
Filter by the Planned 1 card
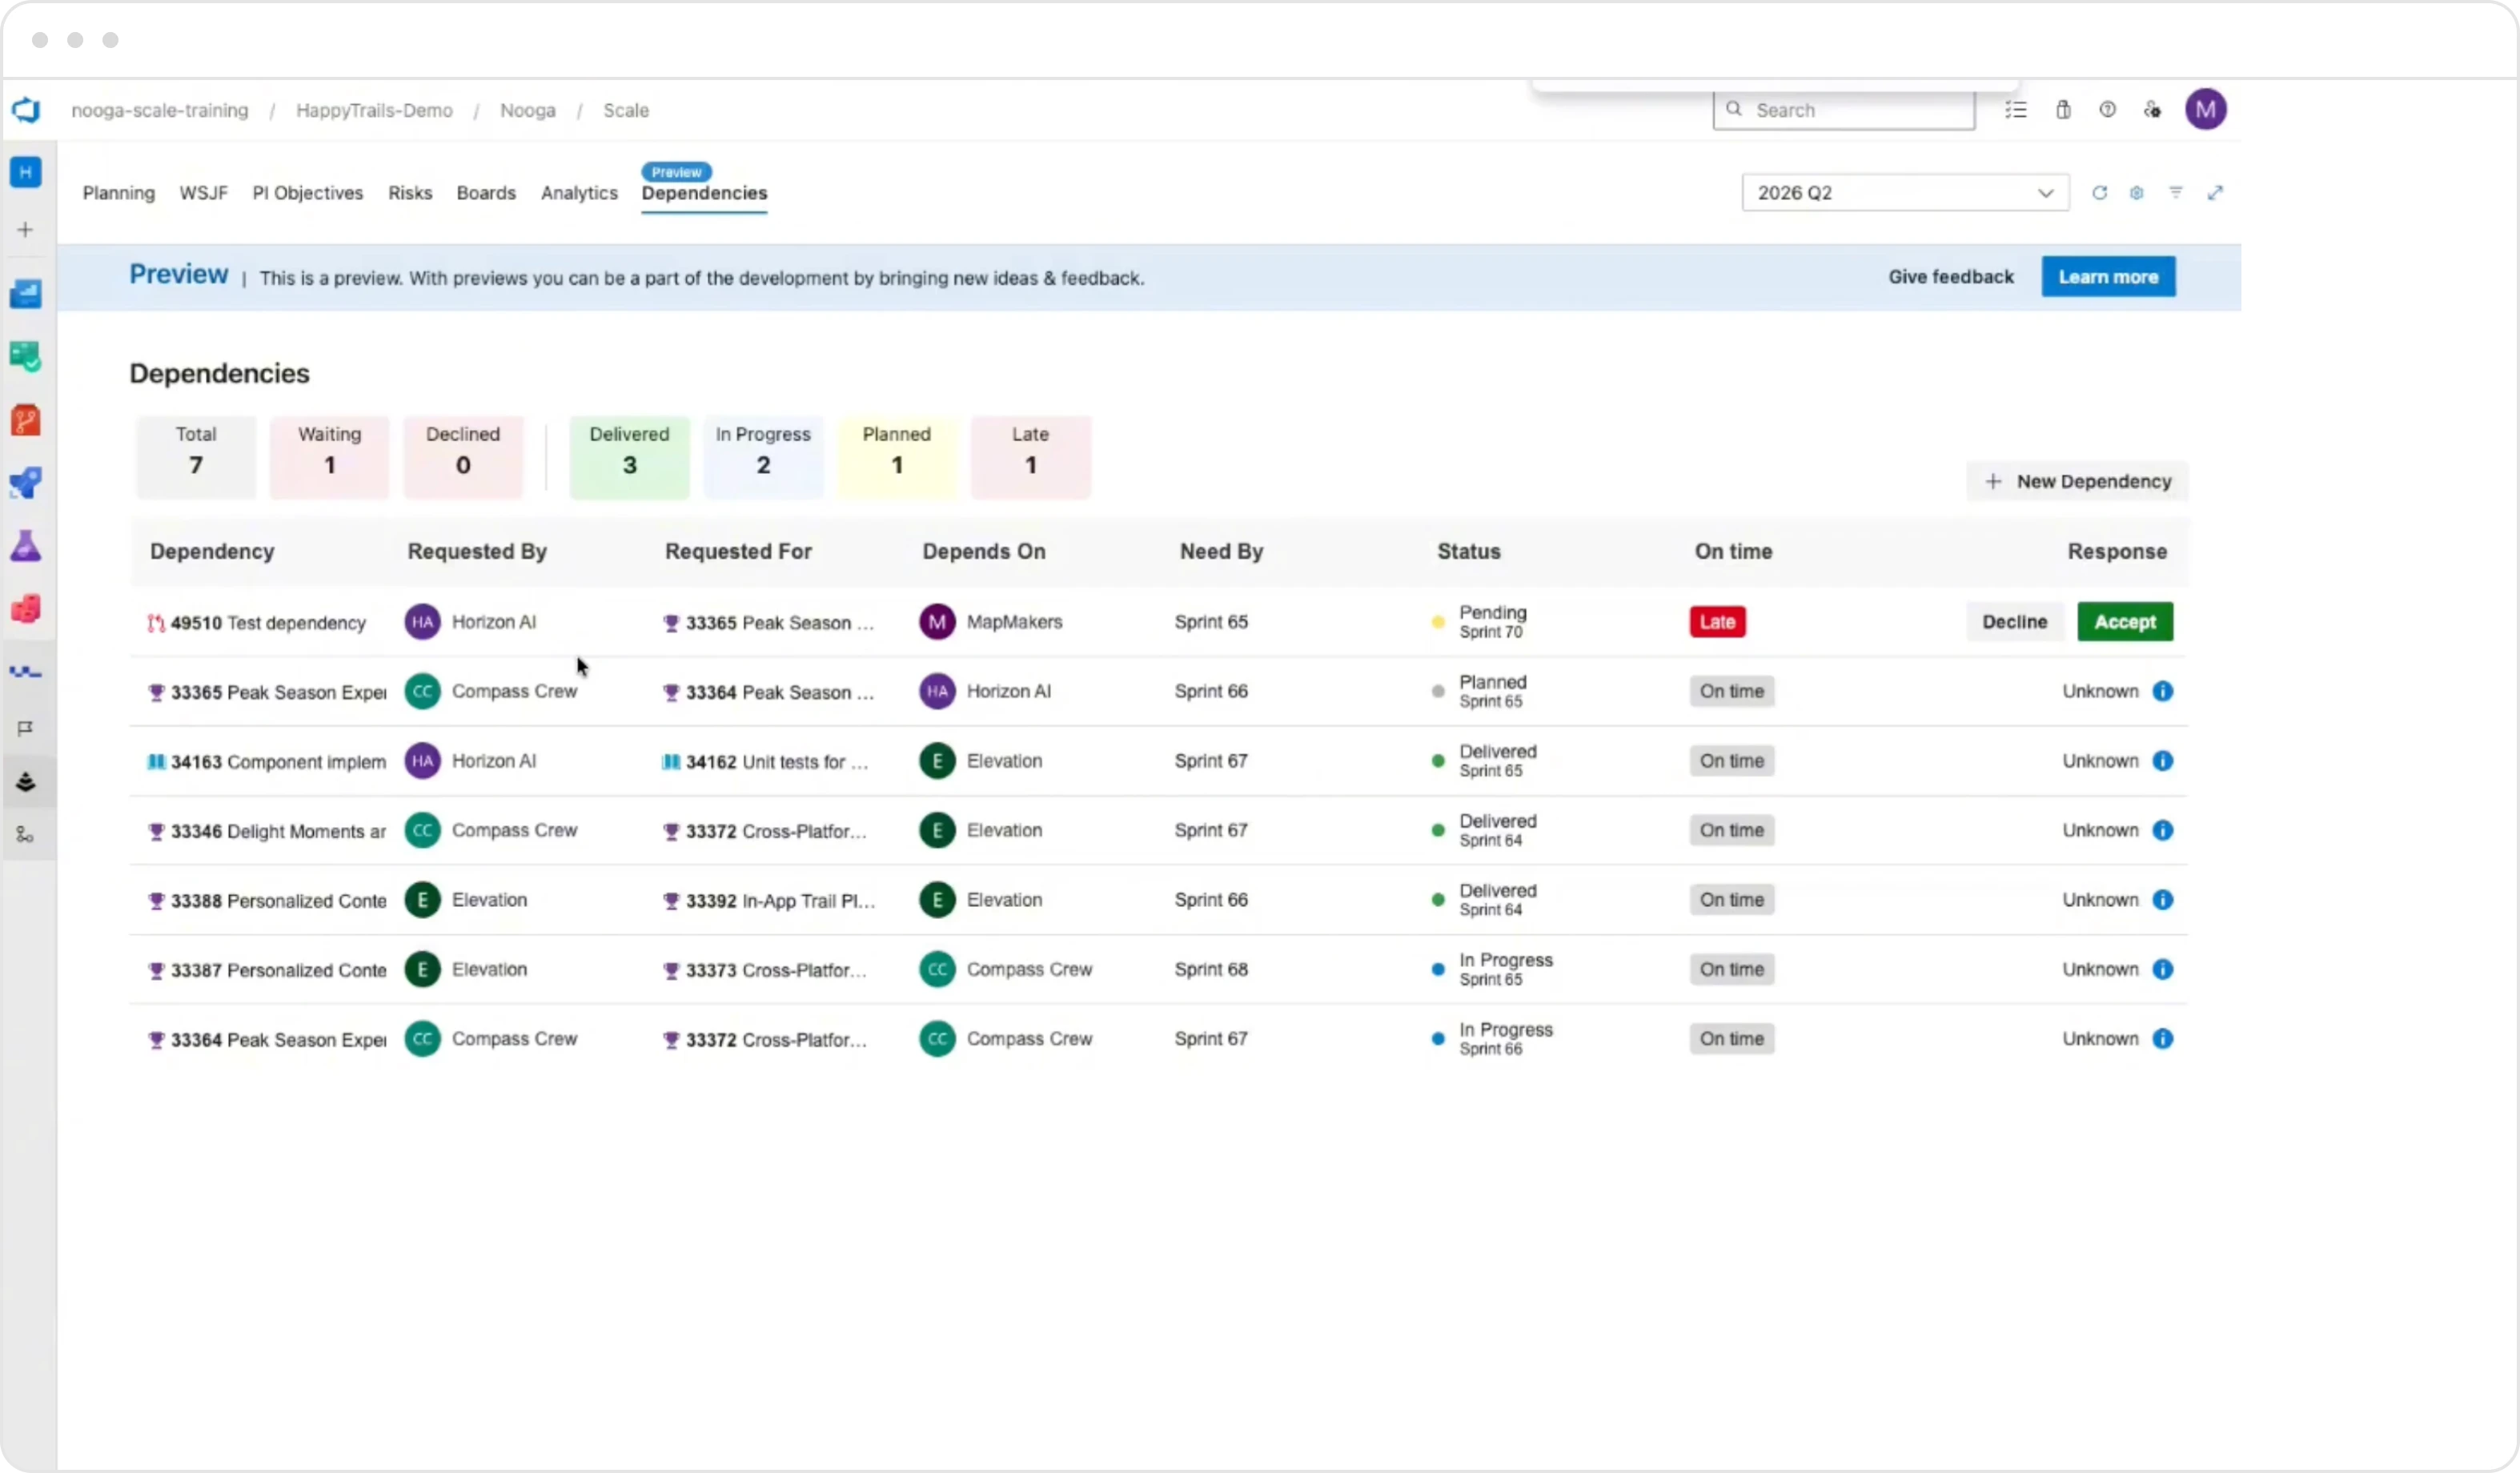897,457
